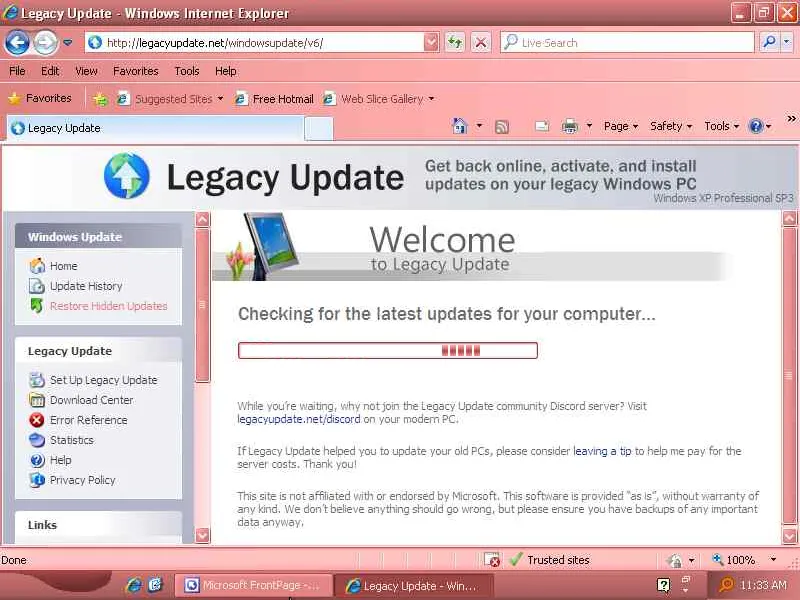
Task: Open a new blank tab
Action: pyautogui.click(x=319, y=129)
